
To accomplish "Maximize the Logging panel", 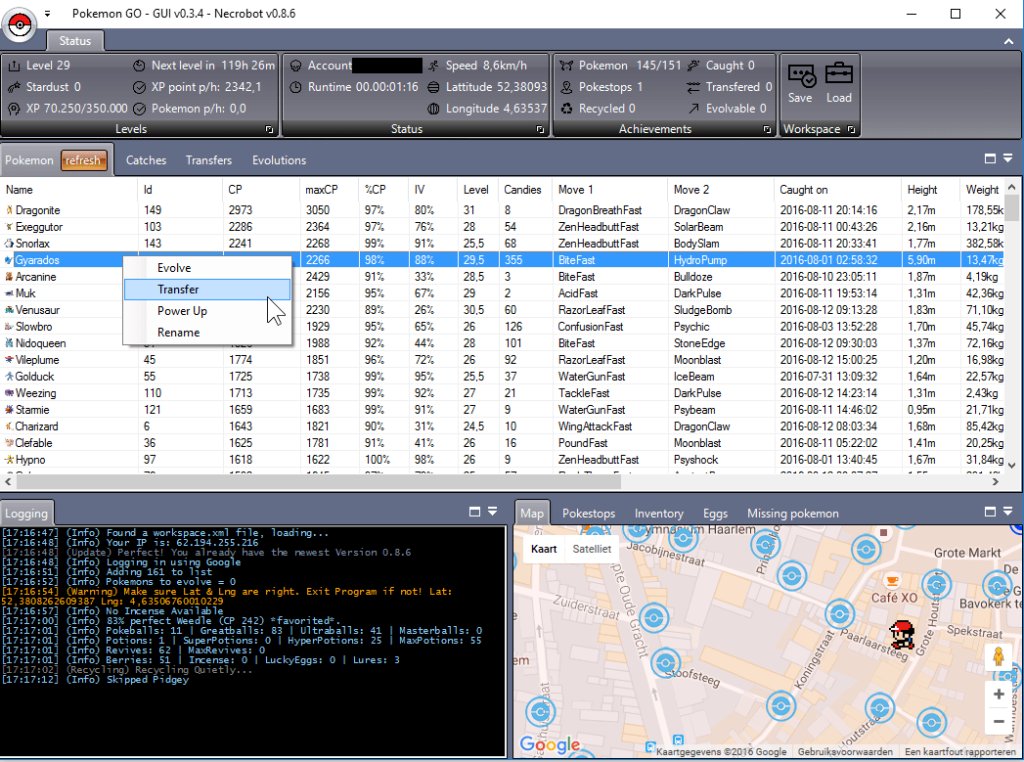I will tap(475, 512).
